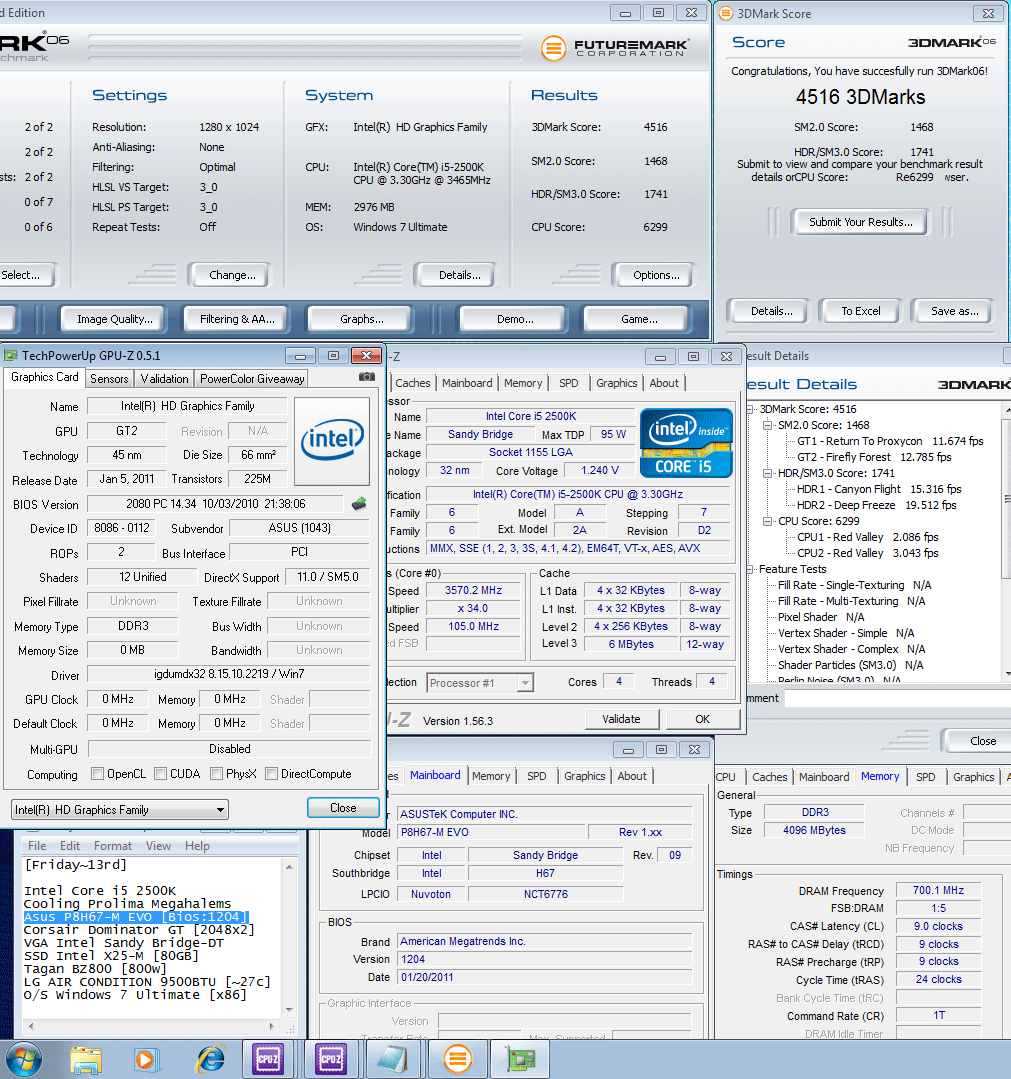Click the Game... button

[x=639, y=319]
